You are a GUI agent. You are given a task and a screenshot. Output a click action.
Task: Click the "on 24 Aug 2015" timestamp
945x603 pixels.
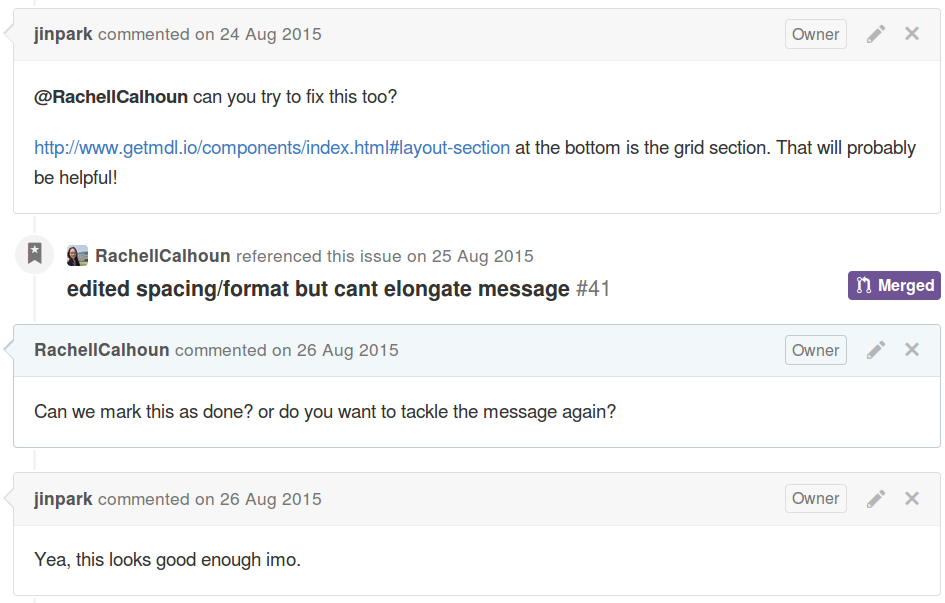(x=258, y=34)
